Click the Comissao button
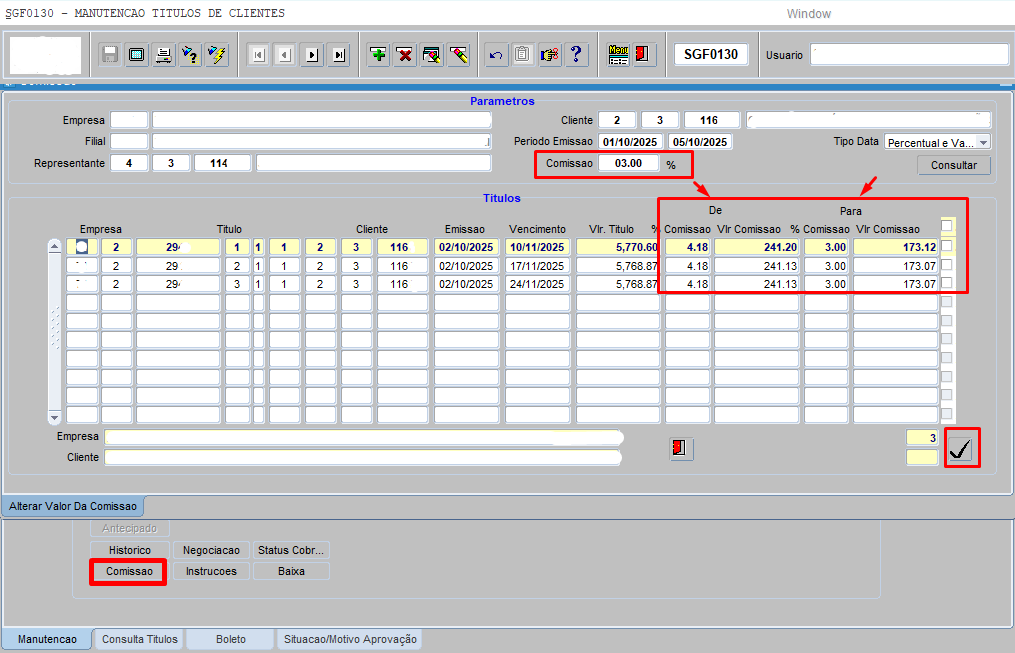This screenshot has width=1015, height=653. [129, 571]
